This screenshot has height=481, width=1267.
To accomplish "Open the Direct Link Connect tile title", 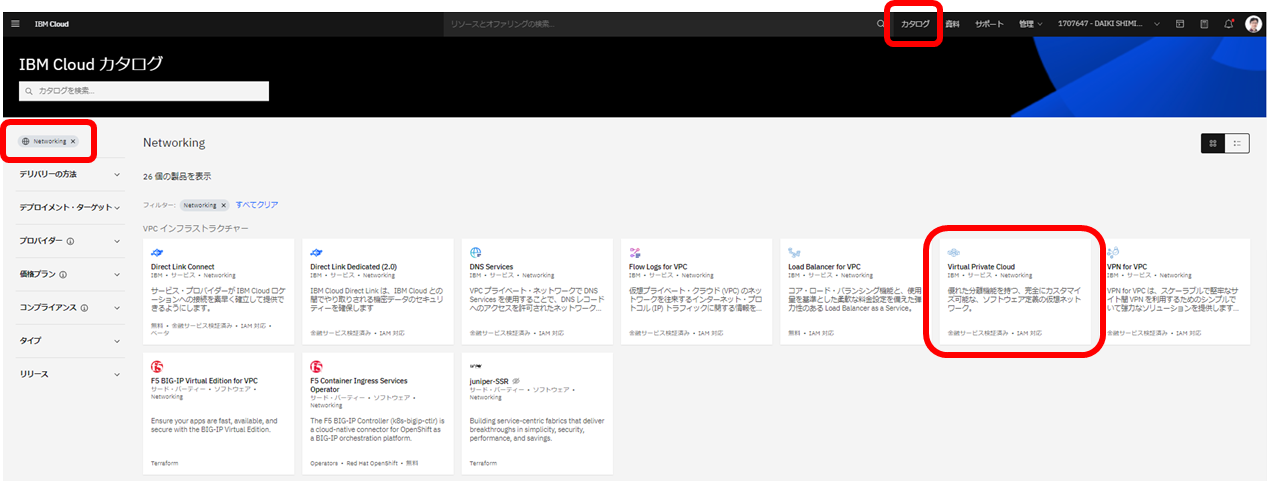I will click(183, 267).
